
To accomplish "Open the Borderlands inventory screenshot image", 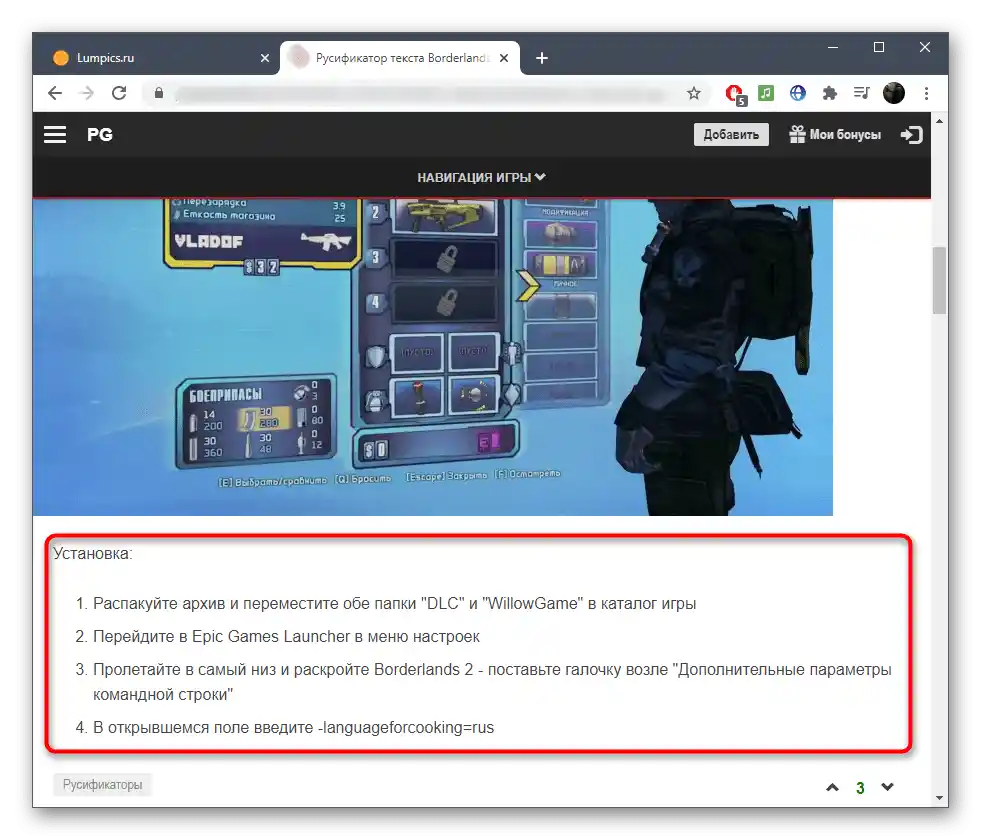I will (x=433, y=357).
